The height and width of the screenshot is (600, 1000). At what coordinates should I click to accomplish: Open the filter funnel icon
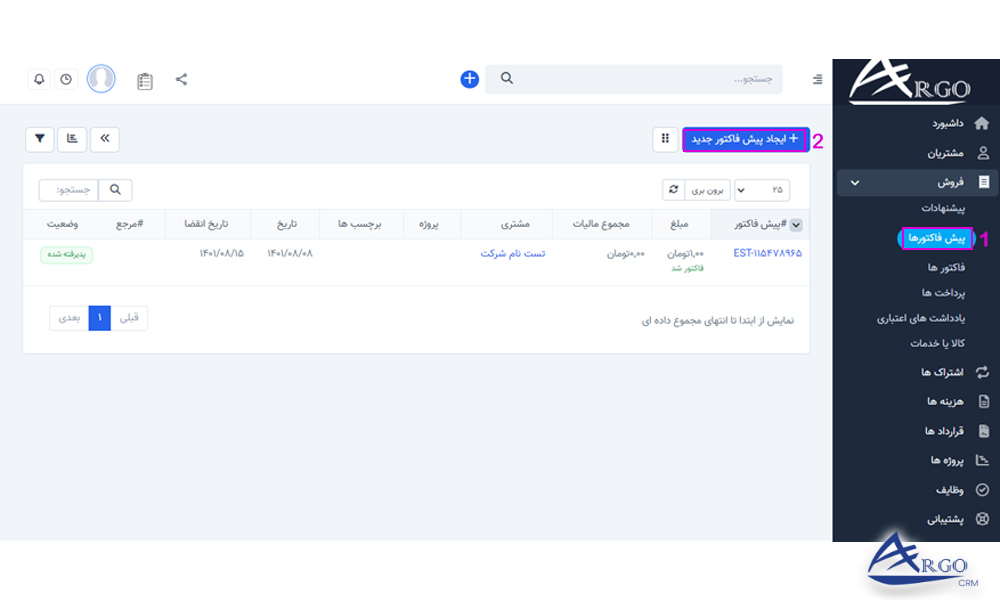coord(39,139)
